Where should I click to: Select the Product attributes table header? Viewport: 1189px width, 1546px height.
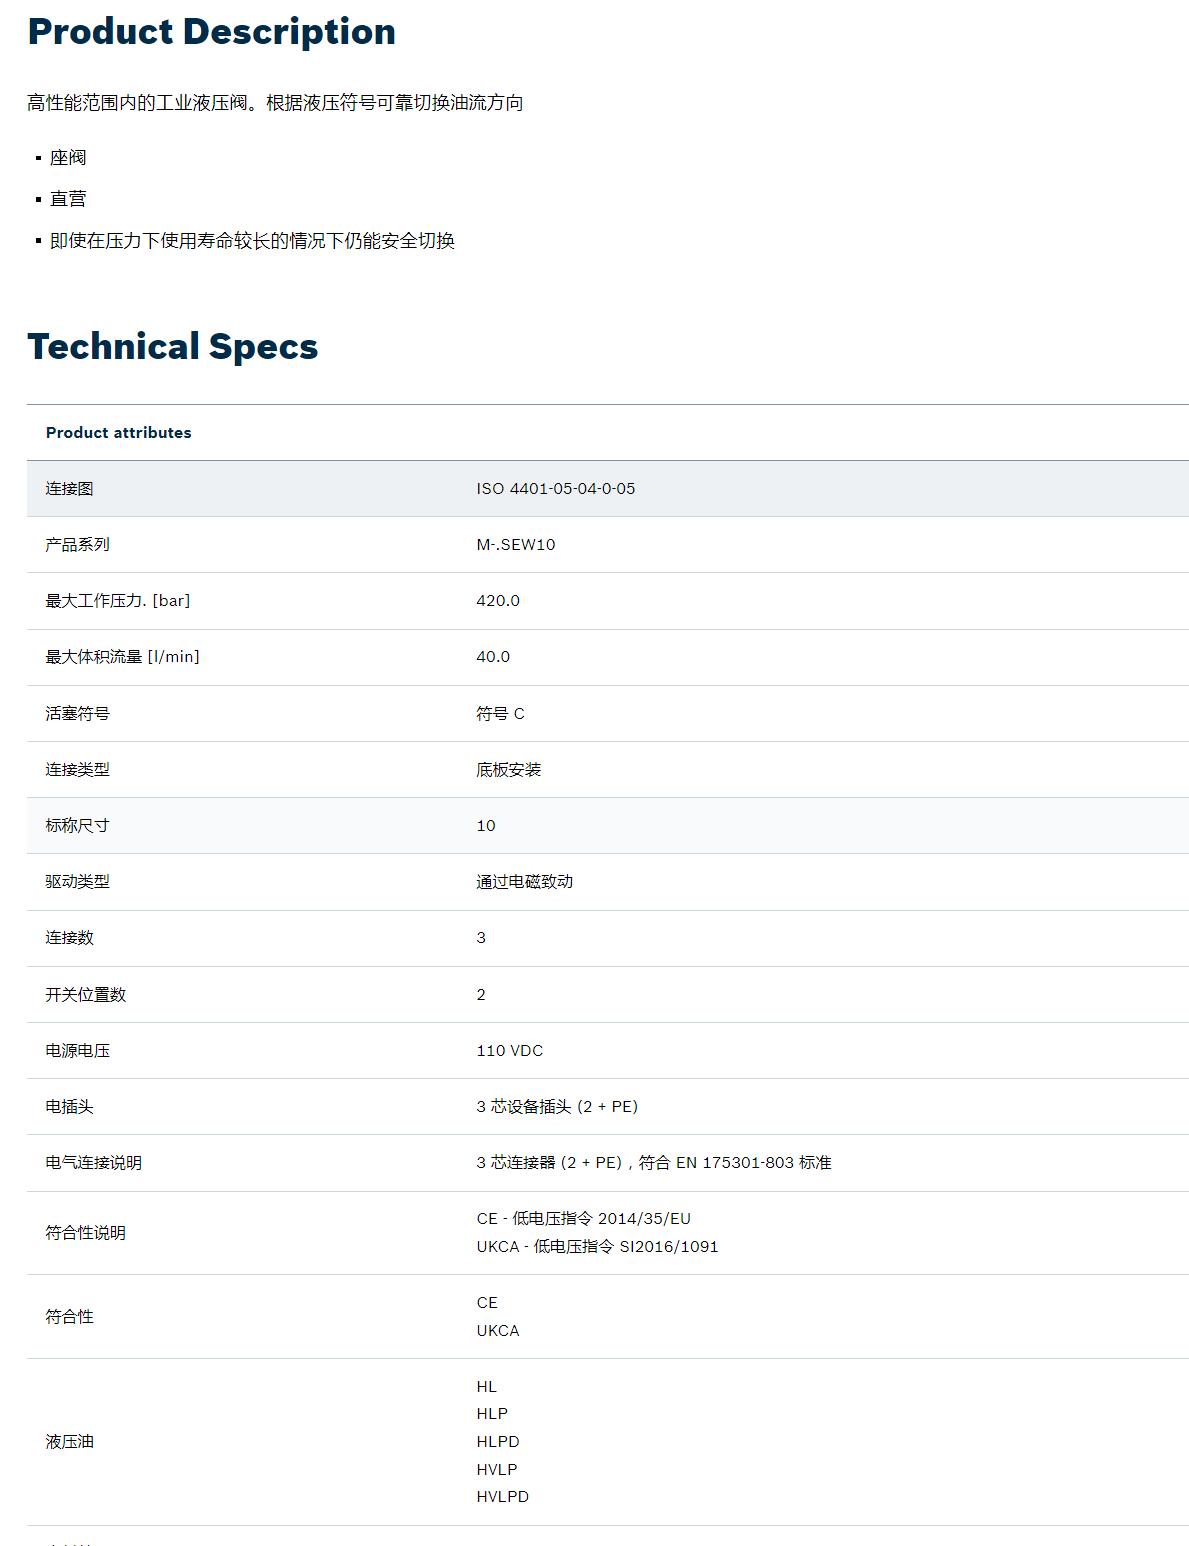pos(119,433)
